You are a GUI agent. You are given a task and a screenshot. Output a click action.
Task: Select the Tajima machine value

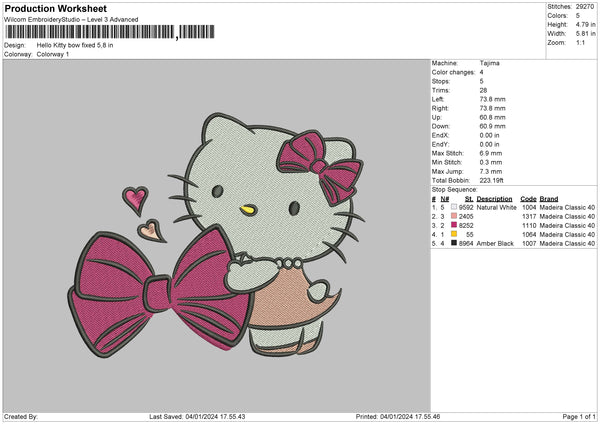point(489,64)
